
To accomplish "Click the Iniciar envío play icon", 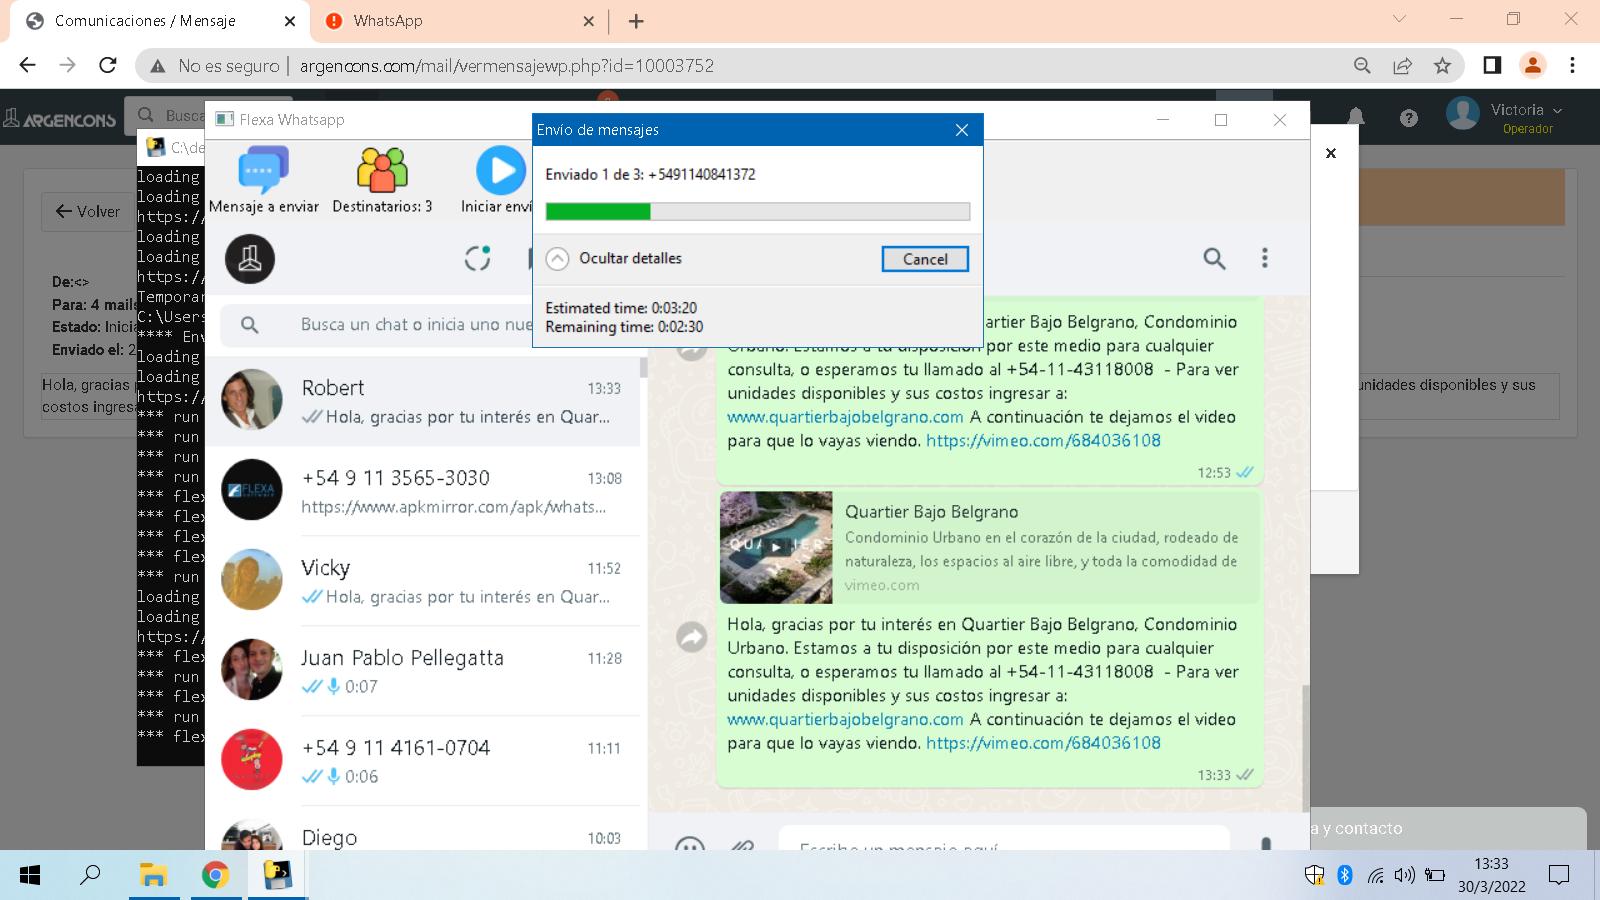I will click(500, 170).
